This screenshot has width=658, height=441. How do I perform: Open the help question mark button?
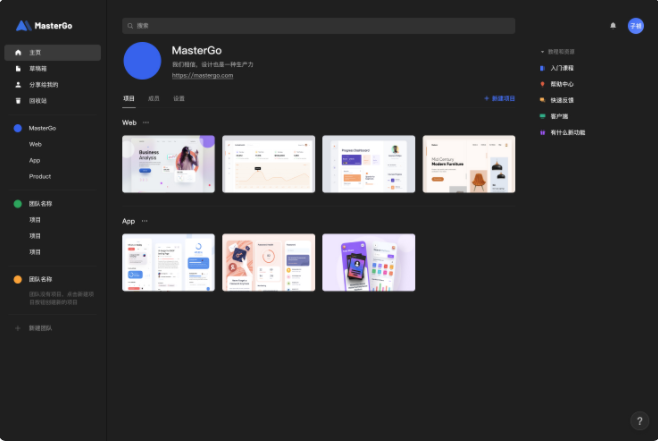click(x=639, y=421)
